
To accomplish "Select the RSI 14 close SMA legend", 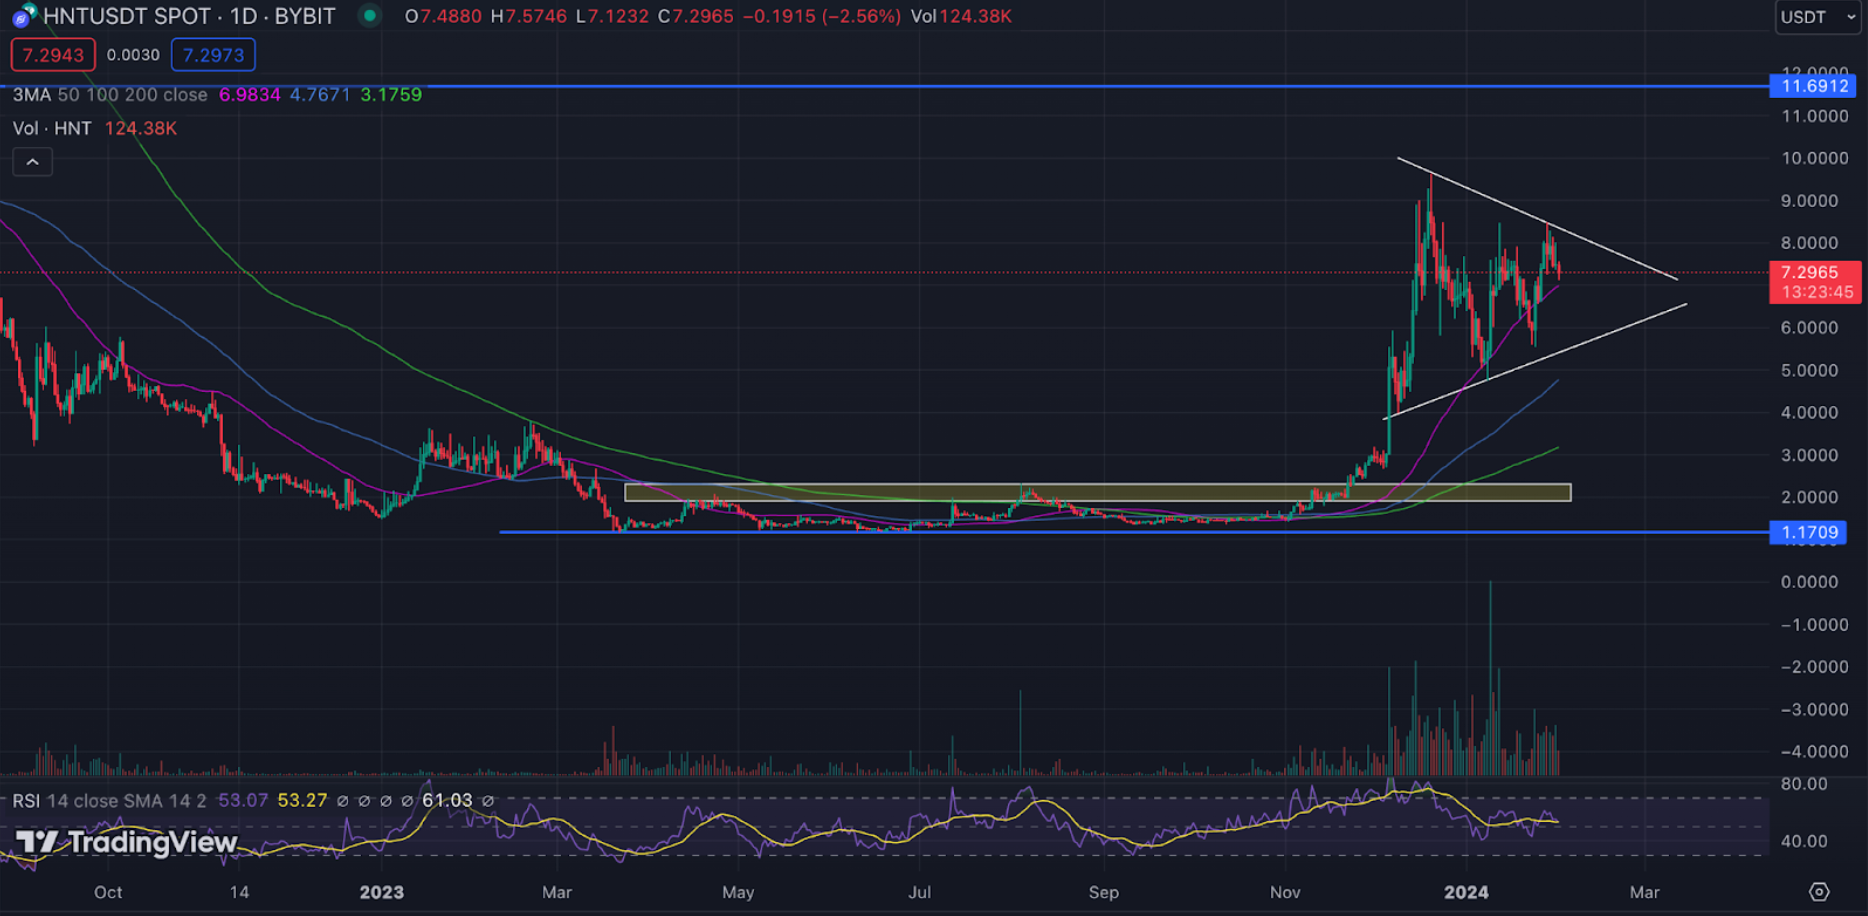I will click(x=109, y=801).
